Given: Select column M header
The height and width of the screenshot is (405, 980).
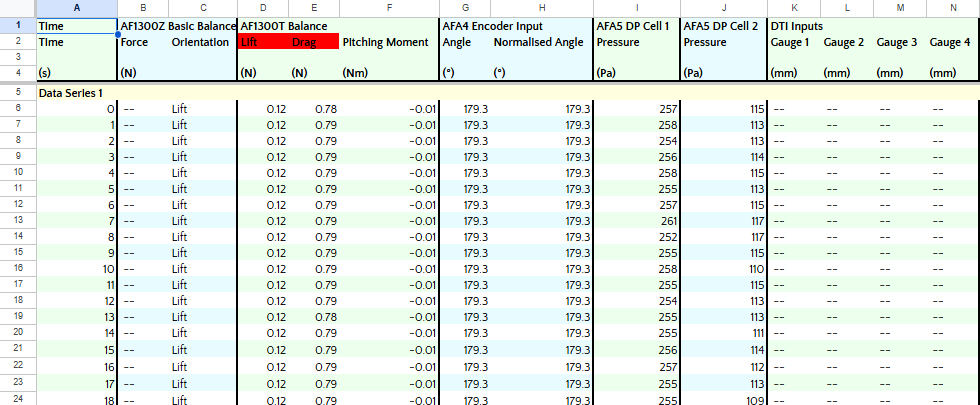Looking at the screenshot, I should point(900,8).
